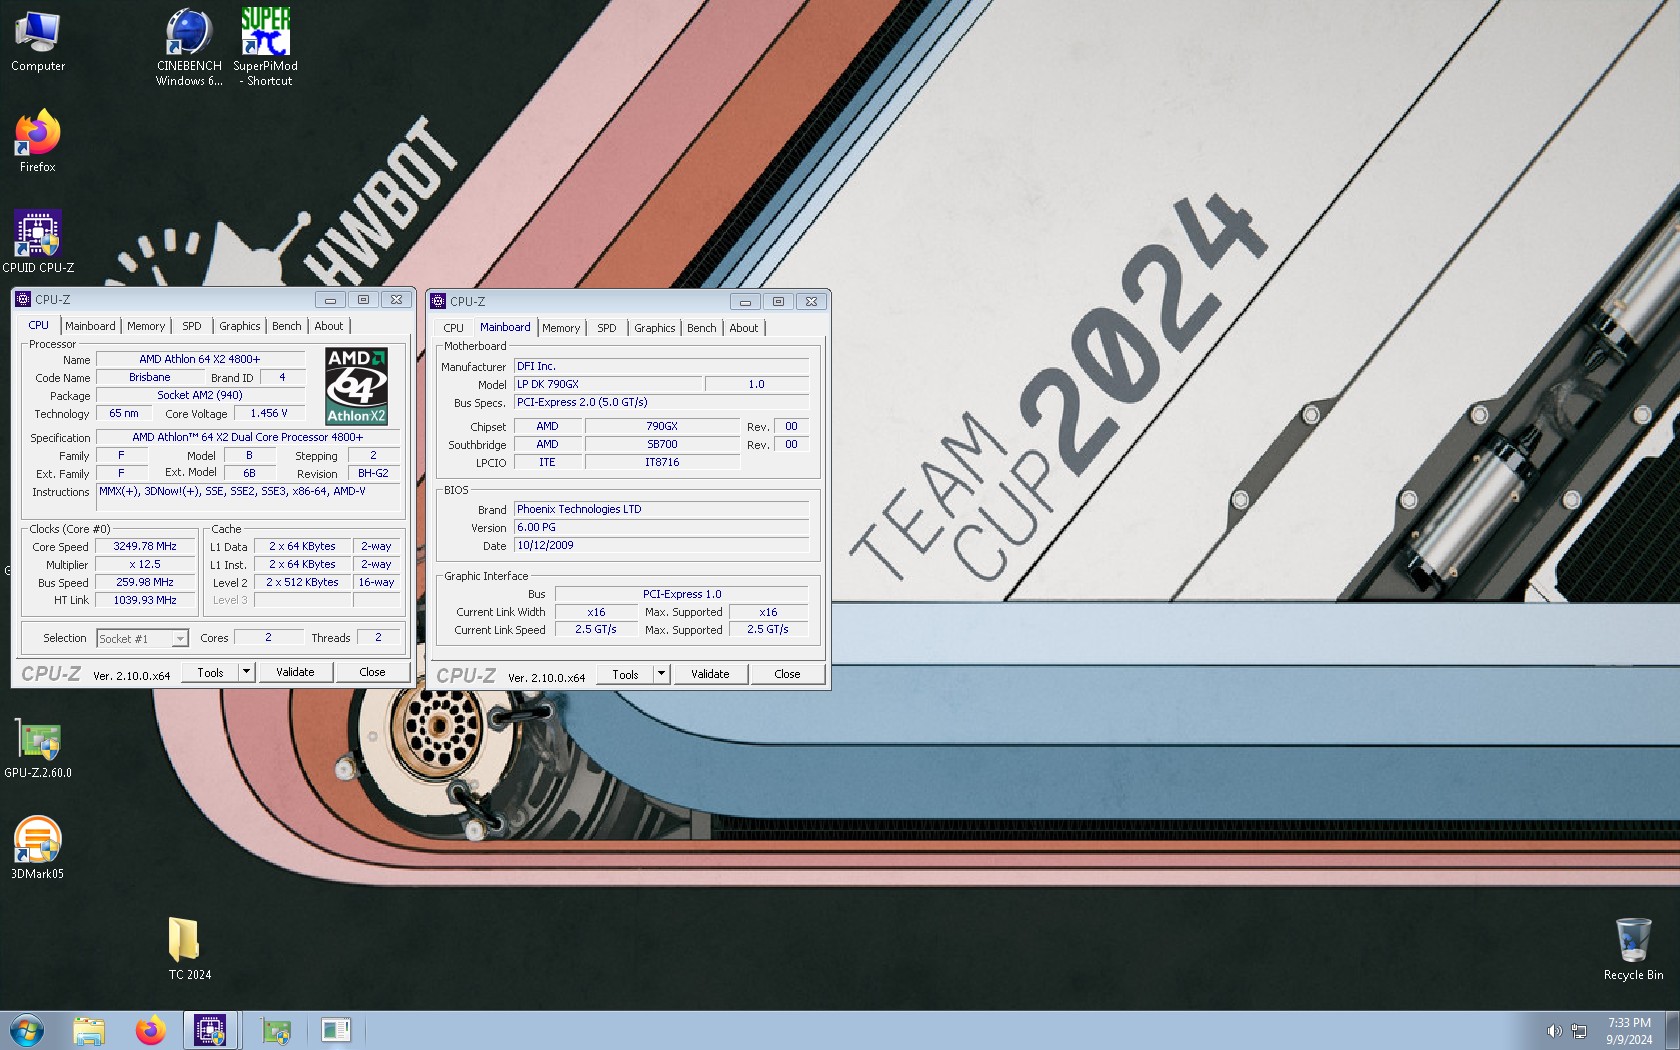Open Bench tab in left CPU-Z window
This screenshot has height=1050, width=1680.
(x=287, y=326)
